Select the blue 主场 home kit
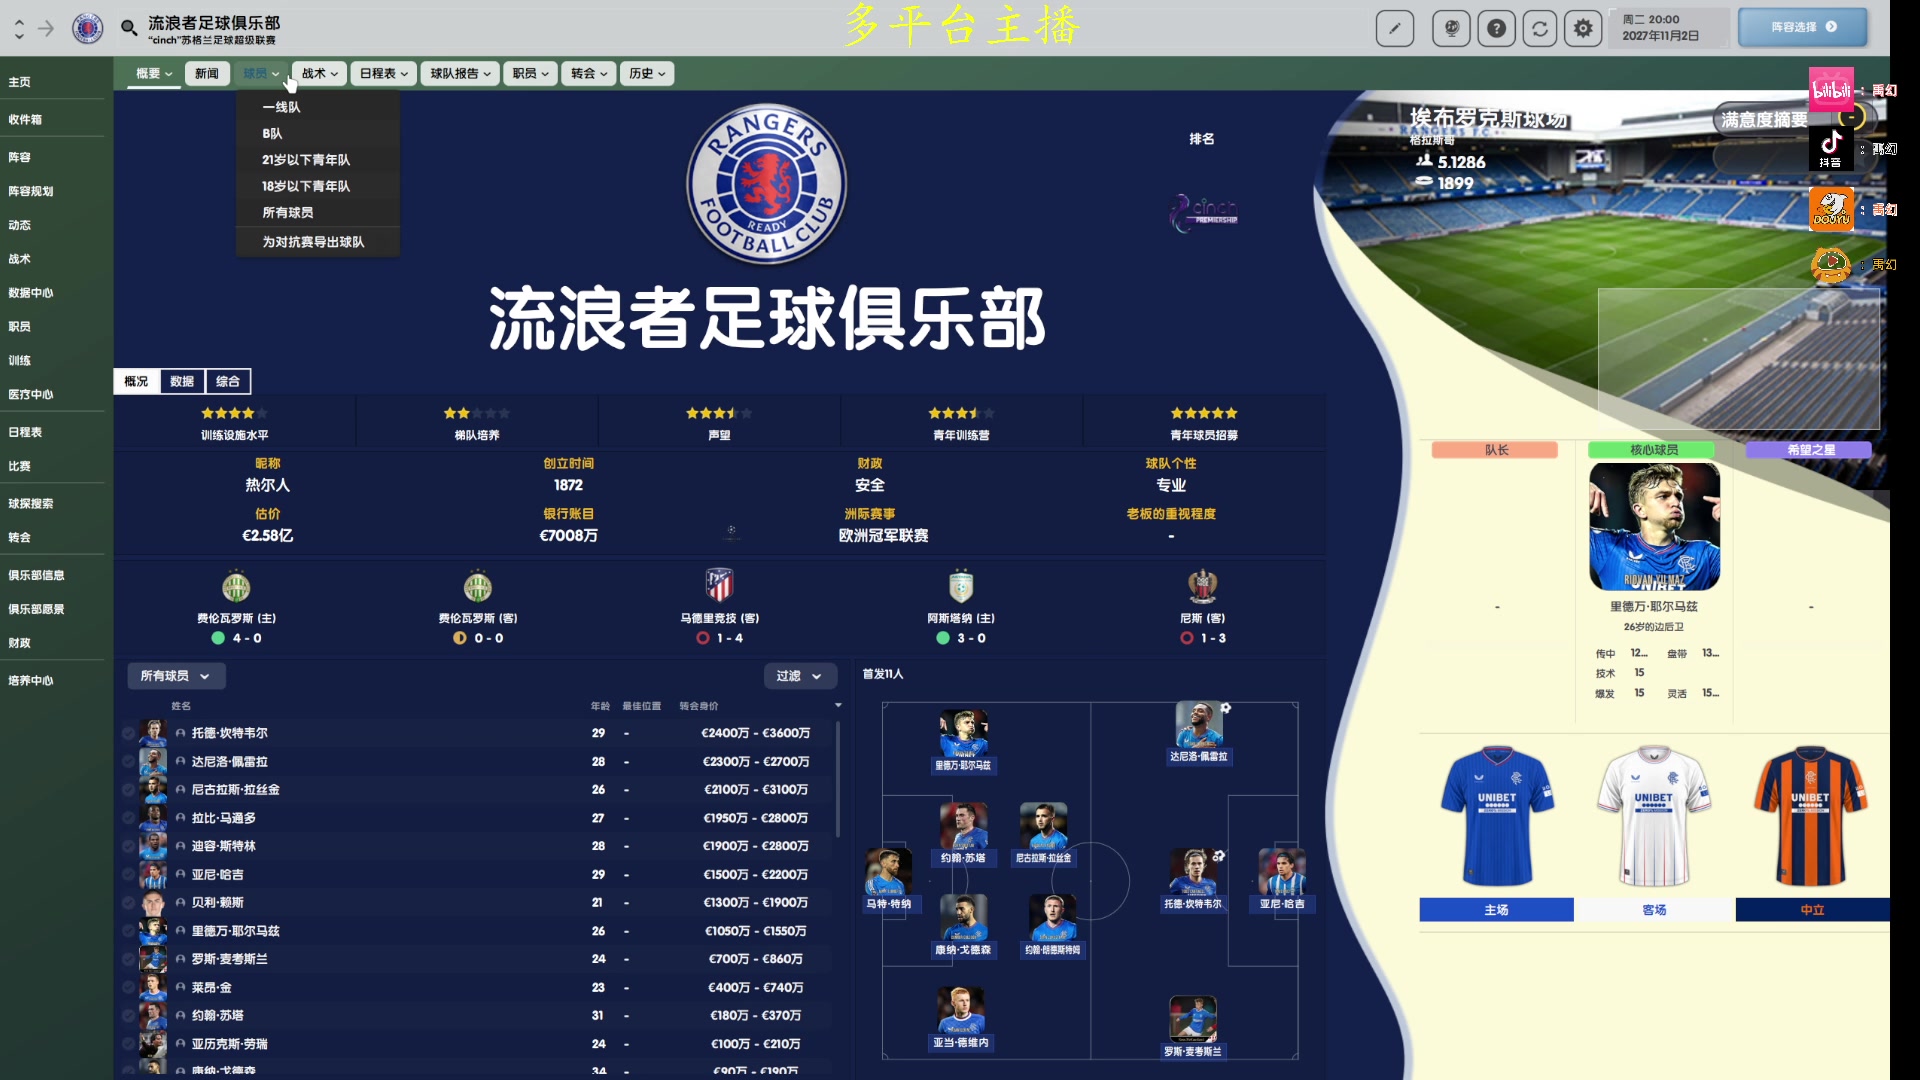 (1494, 910)
